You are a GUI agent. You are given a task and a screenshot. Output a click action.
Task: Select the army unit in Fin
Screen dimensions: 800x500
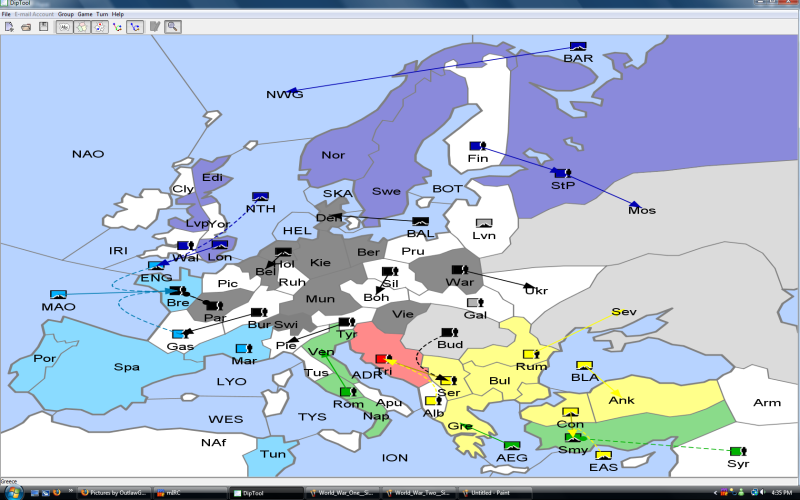477,146
